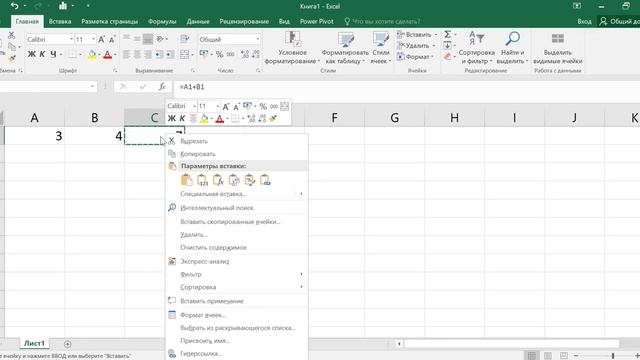
Task: Click the cancel X in formula bar
Action: (x=123, y=87)
